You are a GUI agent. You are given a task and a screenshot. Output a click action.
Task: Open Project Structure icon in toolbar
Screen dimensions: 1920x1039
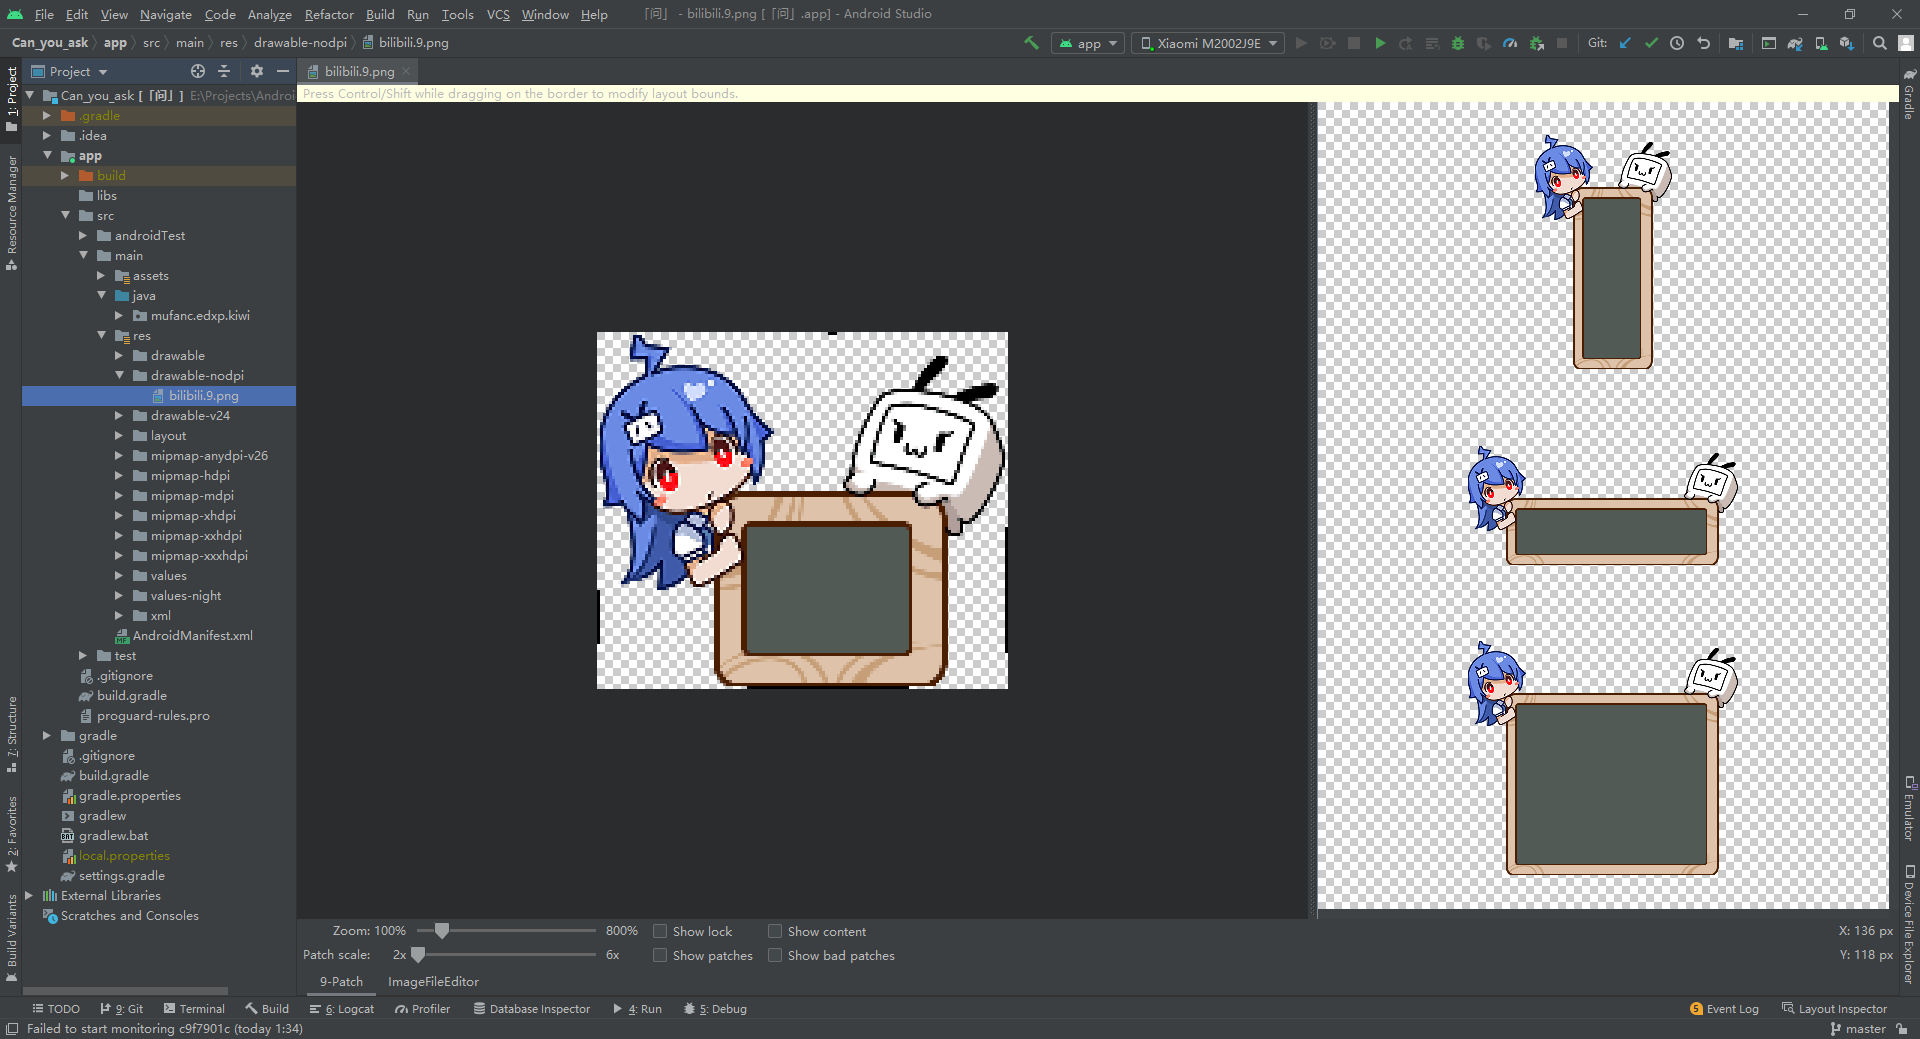pyautogui.click(x=1736, y=43)
